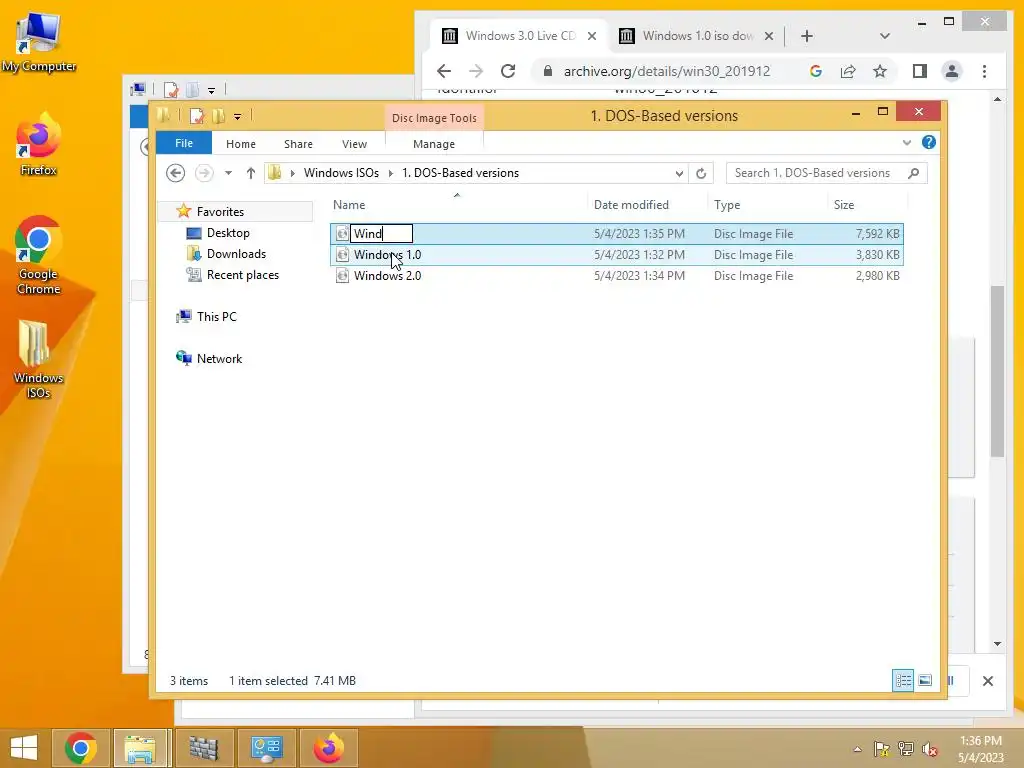Screen dimensions: 1024x768
Task: Close the Chrome download bar
Action: coord(987,680)
